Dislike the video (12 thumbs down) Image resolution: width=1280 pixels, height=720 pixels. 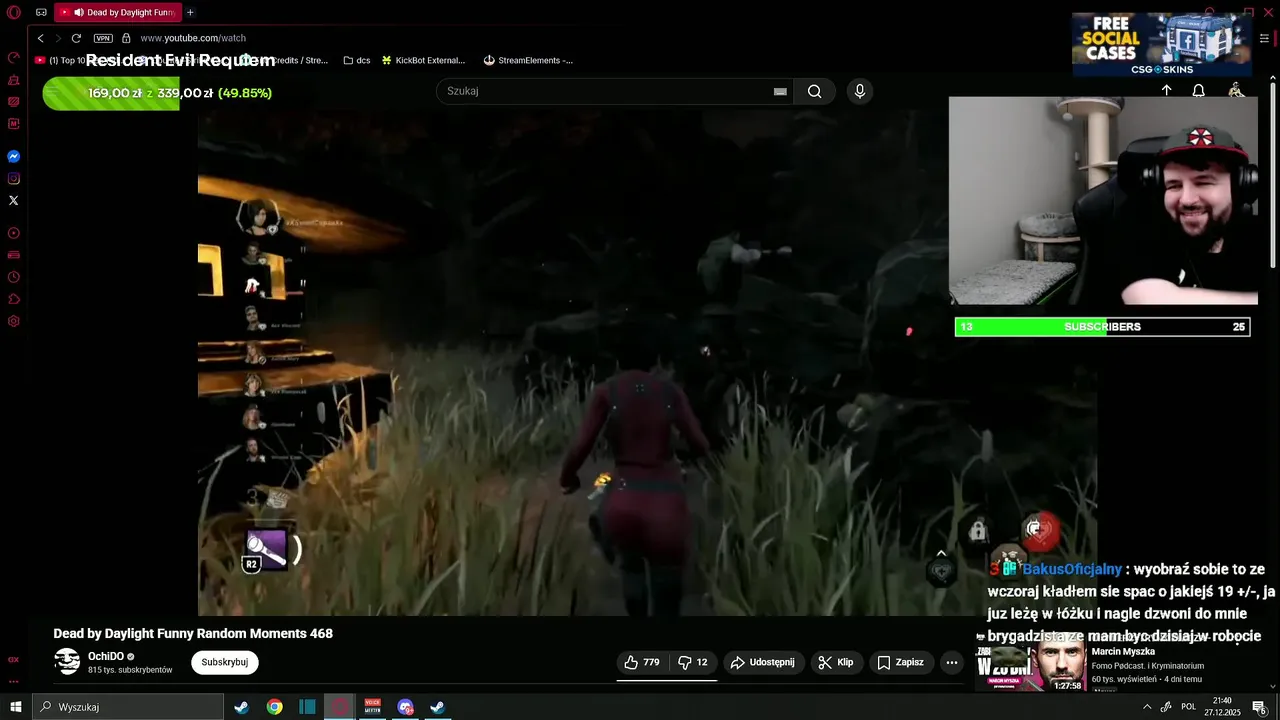tap(693, 662)
